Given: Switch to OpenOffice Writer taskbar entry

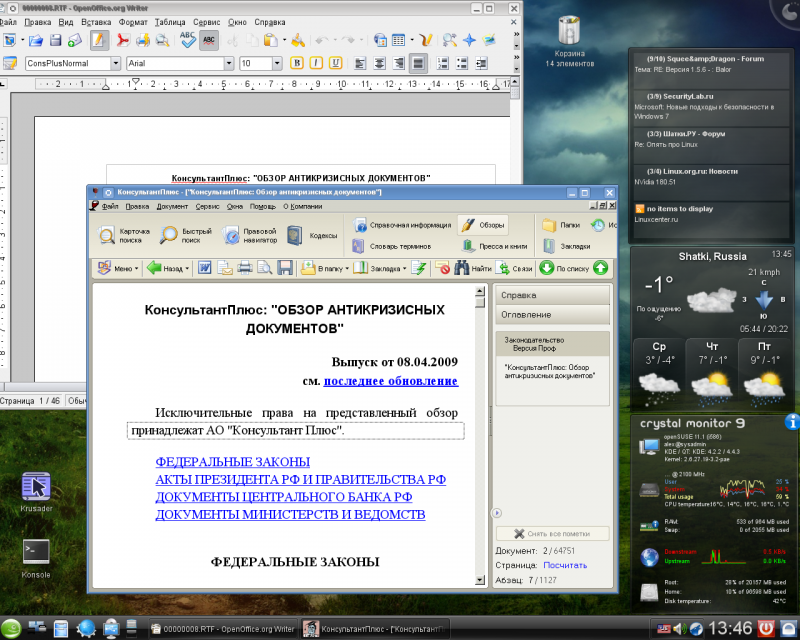Looking at the screenshot, I should tap(222, 629).
